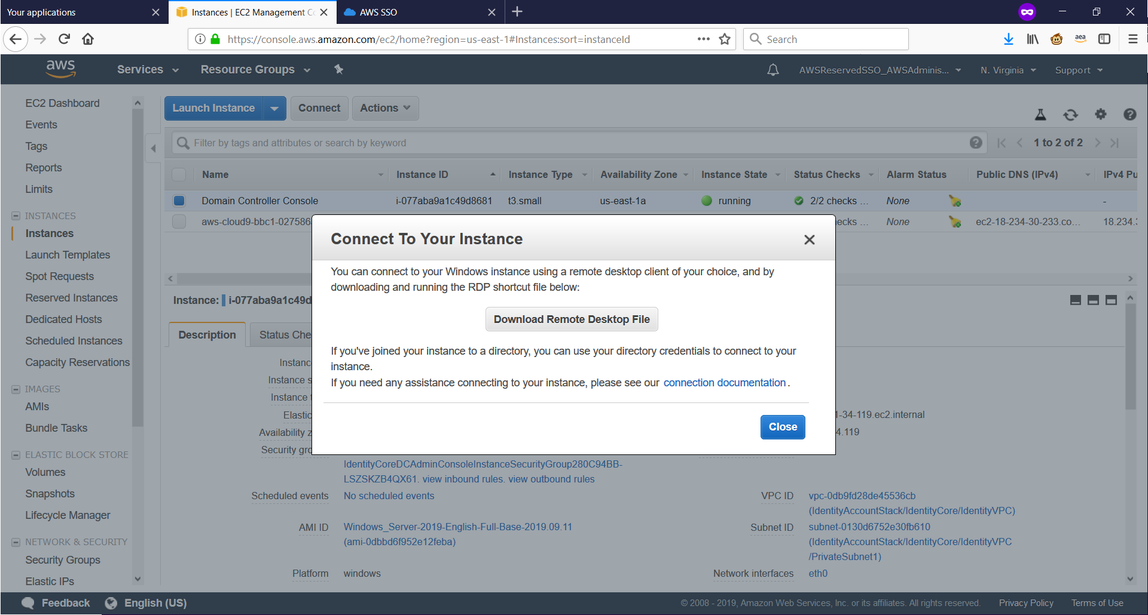Go to the next page of instances

point(1097,143)
